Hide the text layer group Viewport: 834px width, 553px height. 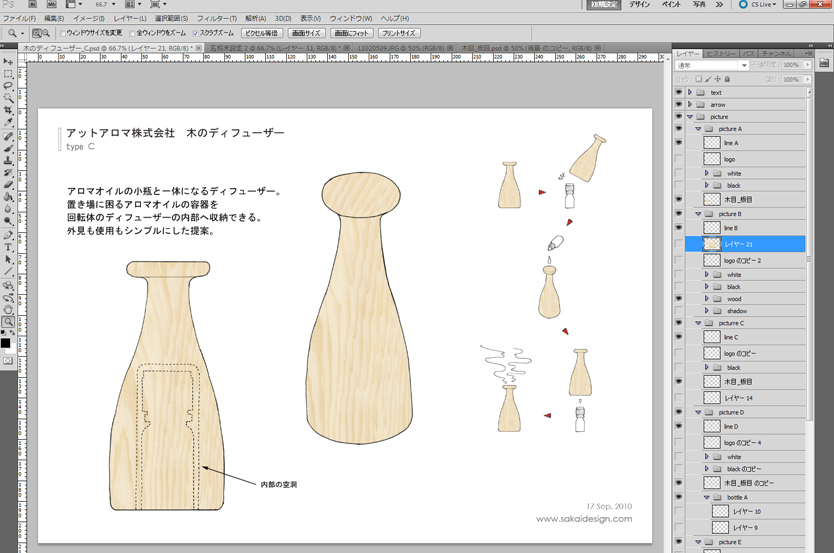click(679, 92)
